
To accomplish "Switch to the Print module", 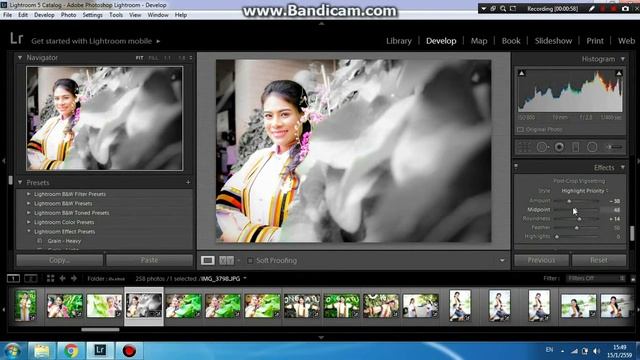I will pyautogui.click(x=595, y=41).
